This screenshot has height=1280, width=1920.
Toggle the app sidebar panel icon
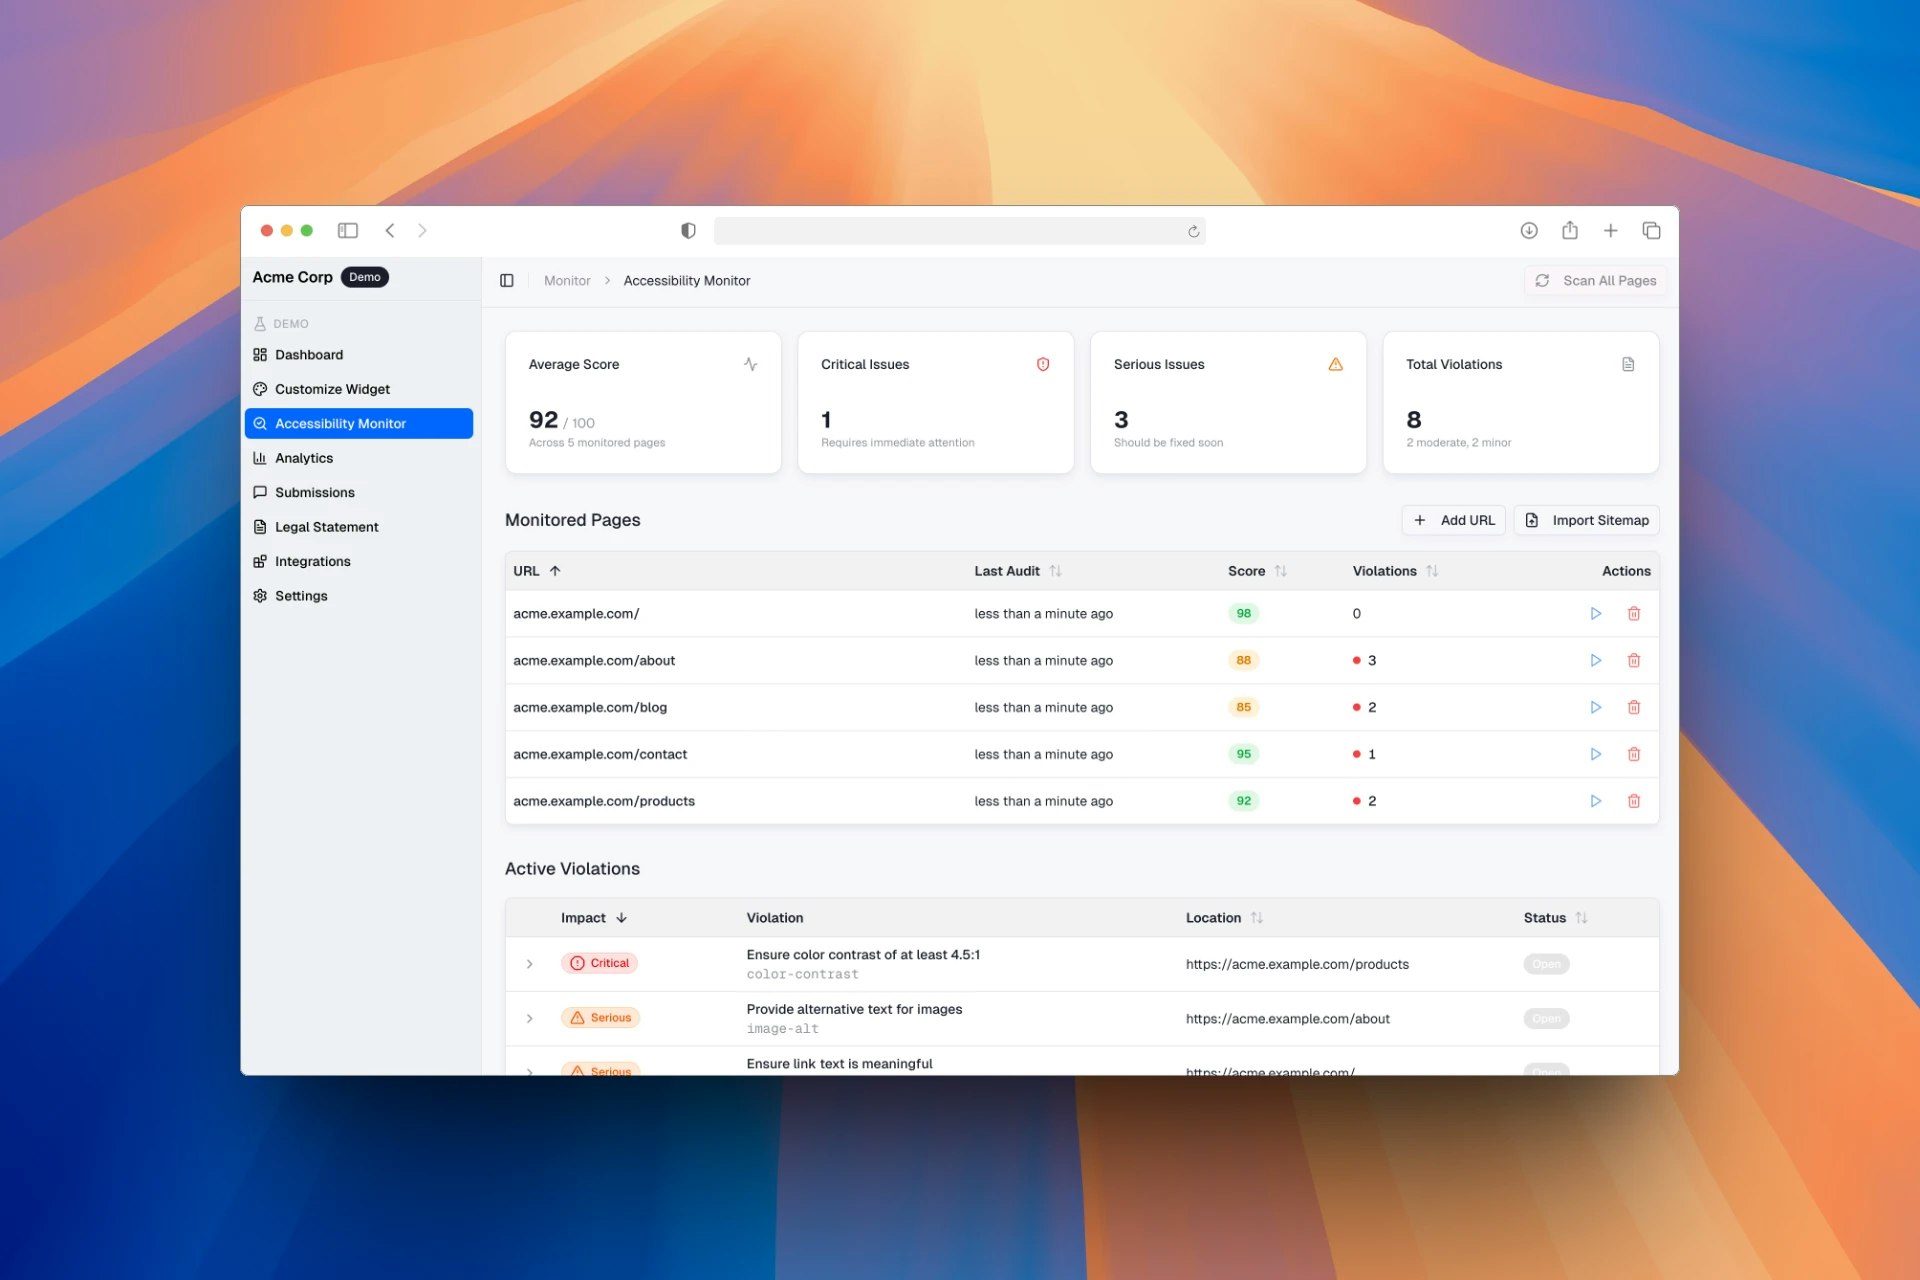pyautogui.click(x=507, y=281)
